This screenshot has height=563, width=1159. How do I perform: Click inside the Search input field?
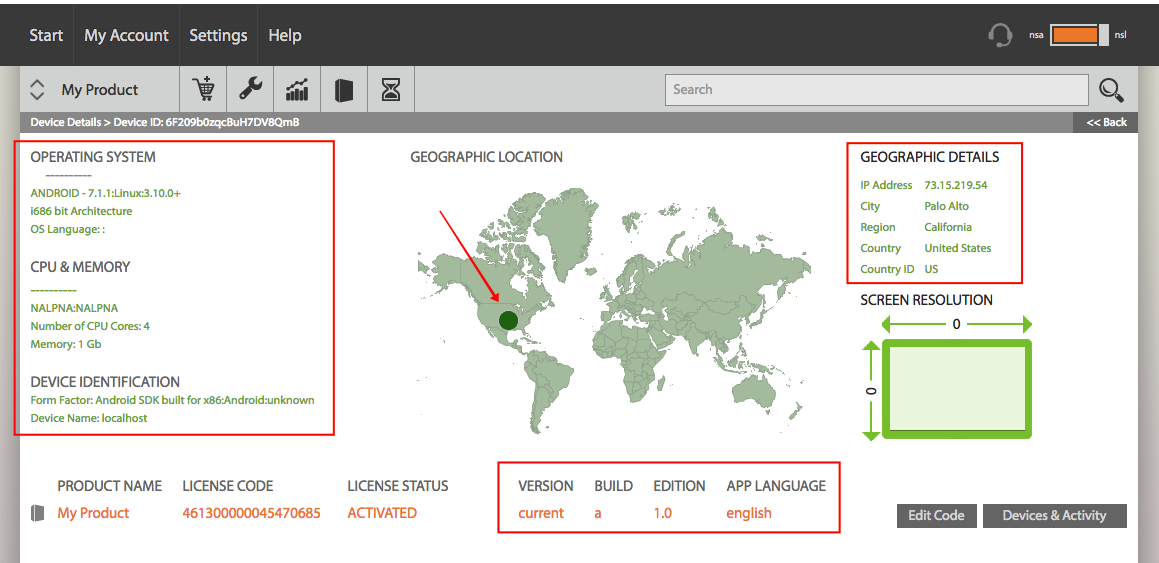[x=877, y=89]
